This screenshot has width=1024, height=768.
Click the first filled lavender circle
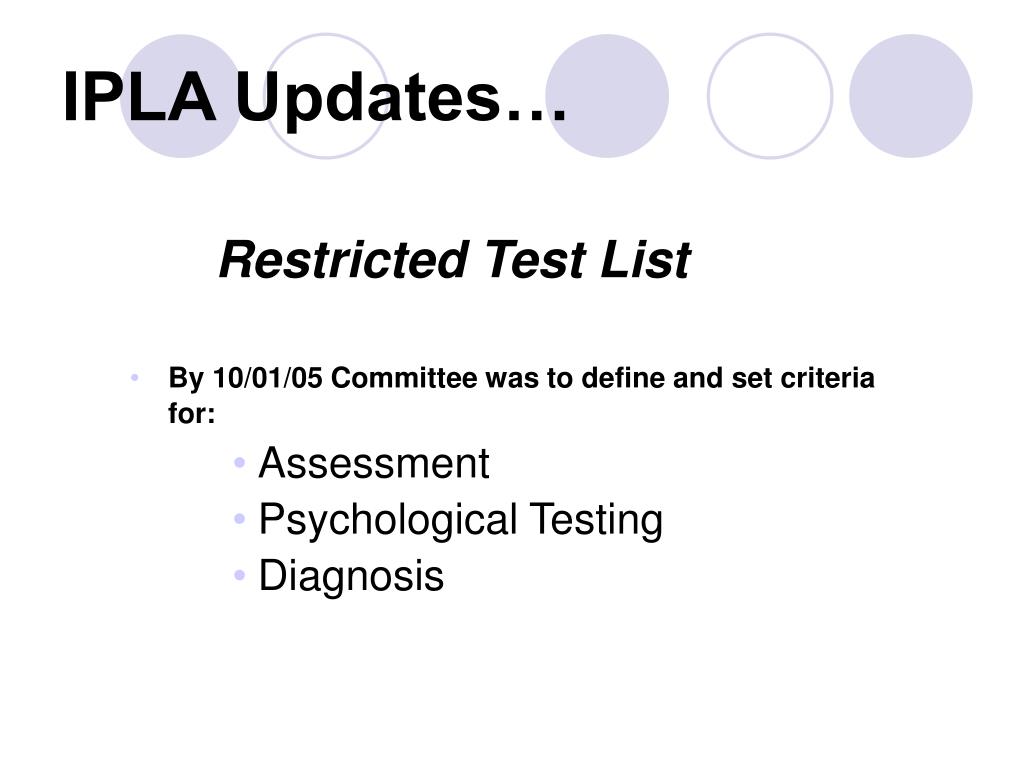pos(182,96)
